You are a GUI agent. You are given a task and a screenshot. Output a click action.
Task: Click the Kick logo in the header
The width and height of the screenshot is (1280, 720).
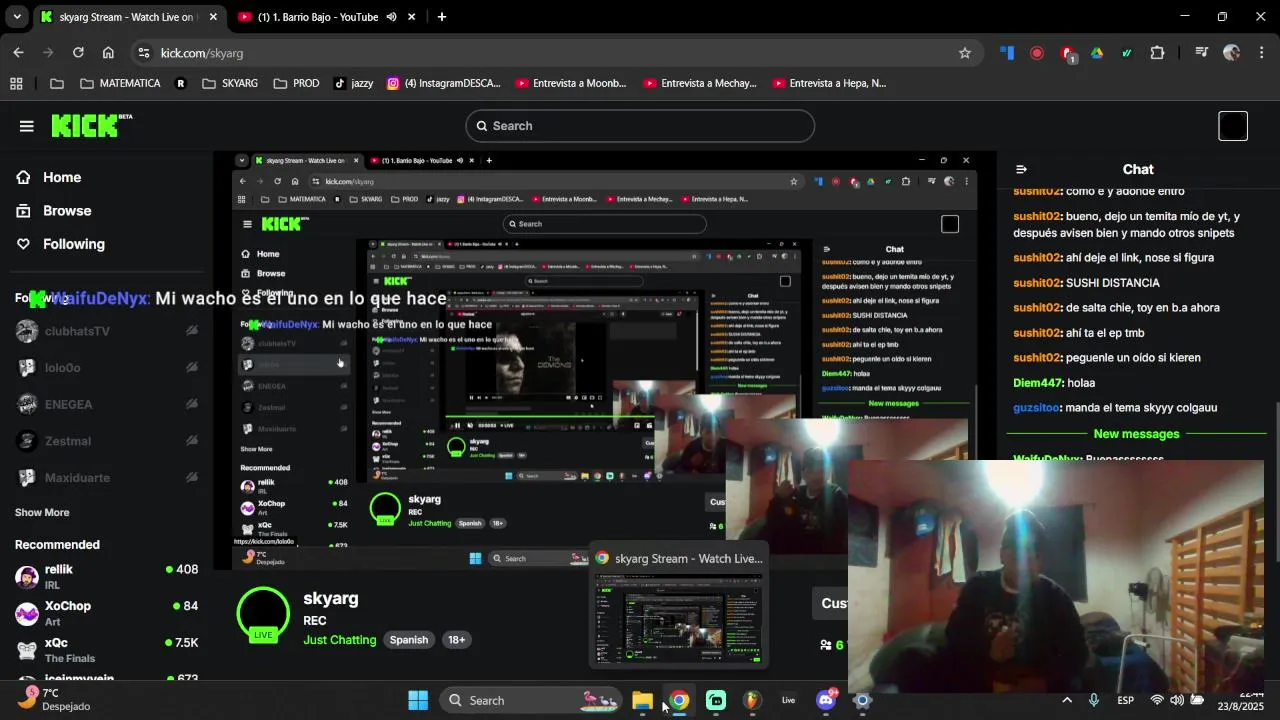[x=91, y=125]
